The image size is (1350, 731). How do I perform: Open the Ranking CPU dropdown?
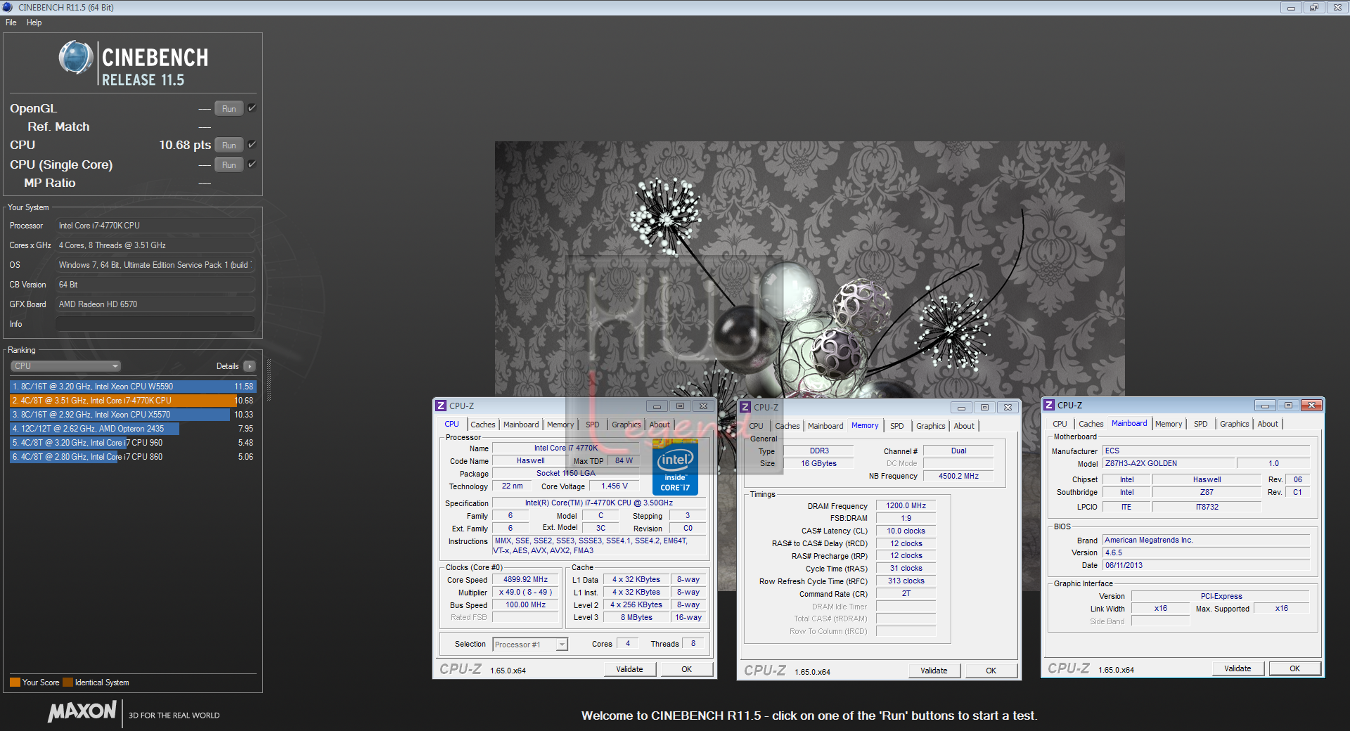65,366
